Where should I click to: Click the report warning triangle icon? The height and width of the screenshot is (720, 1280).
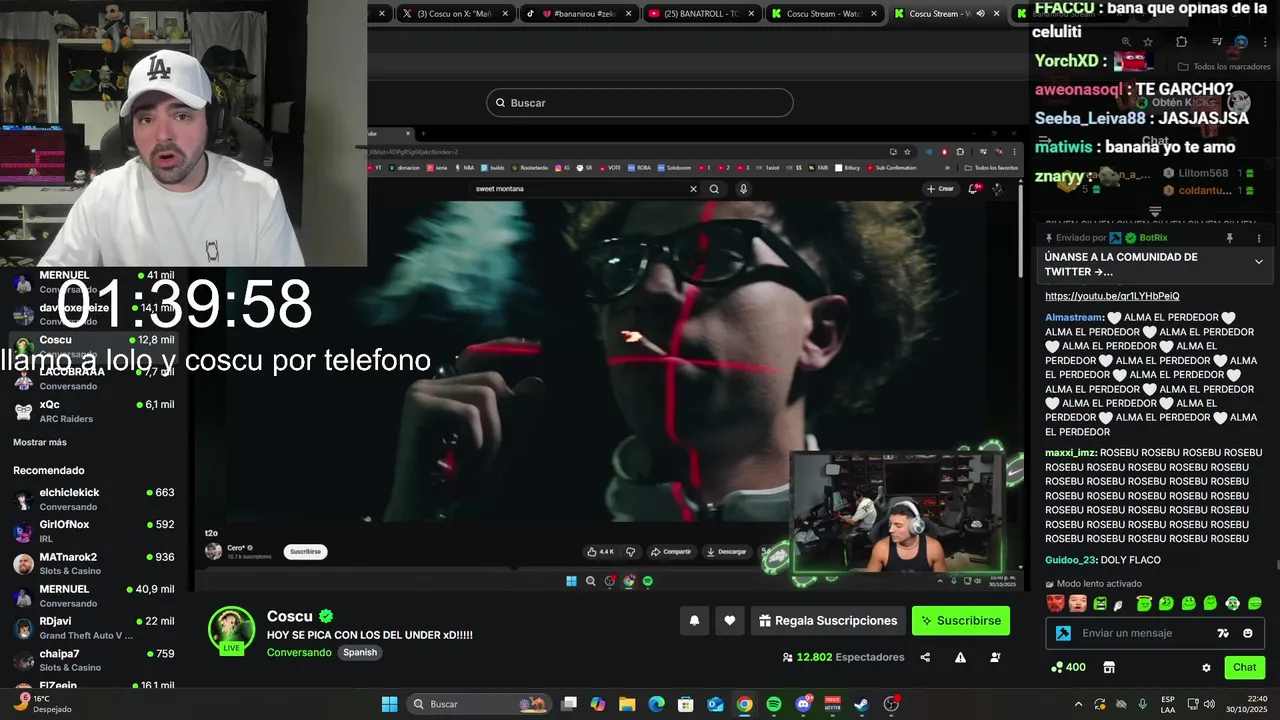click(960, 657)
